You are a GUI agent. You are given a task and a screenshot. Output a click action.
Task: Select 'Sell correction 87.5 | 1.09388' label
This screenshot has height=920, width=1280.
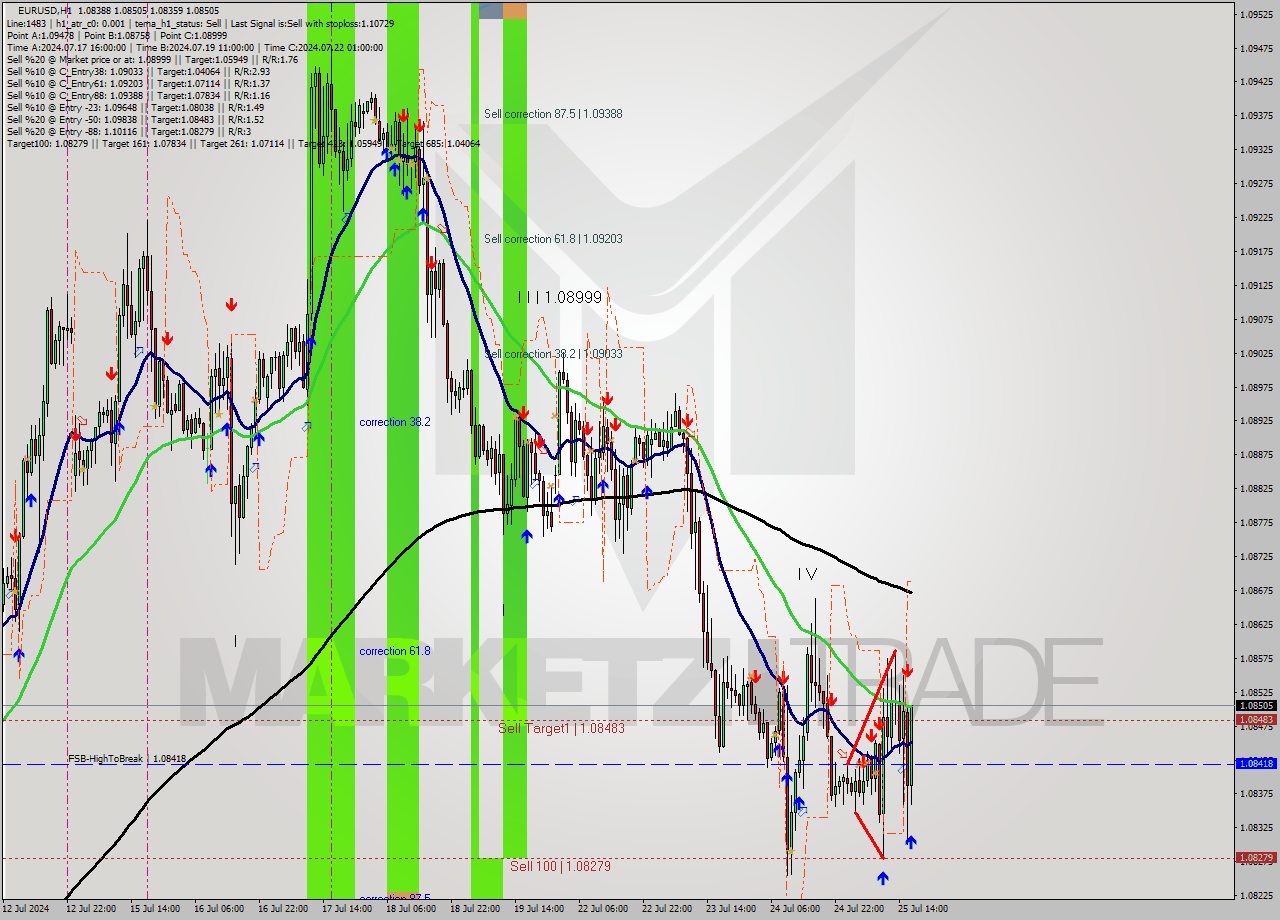point(553,114)
